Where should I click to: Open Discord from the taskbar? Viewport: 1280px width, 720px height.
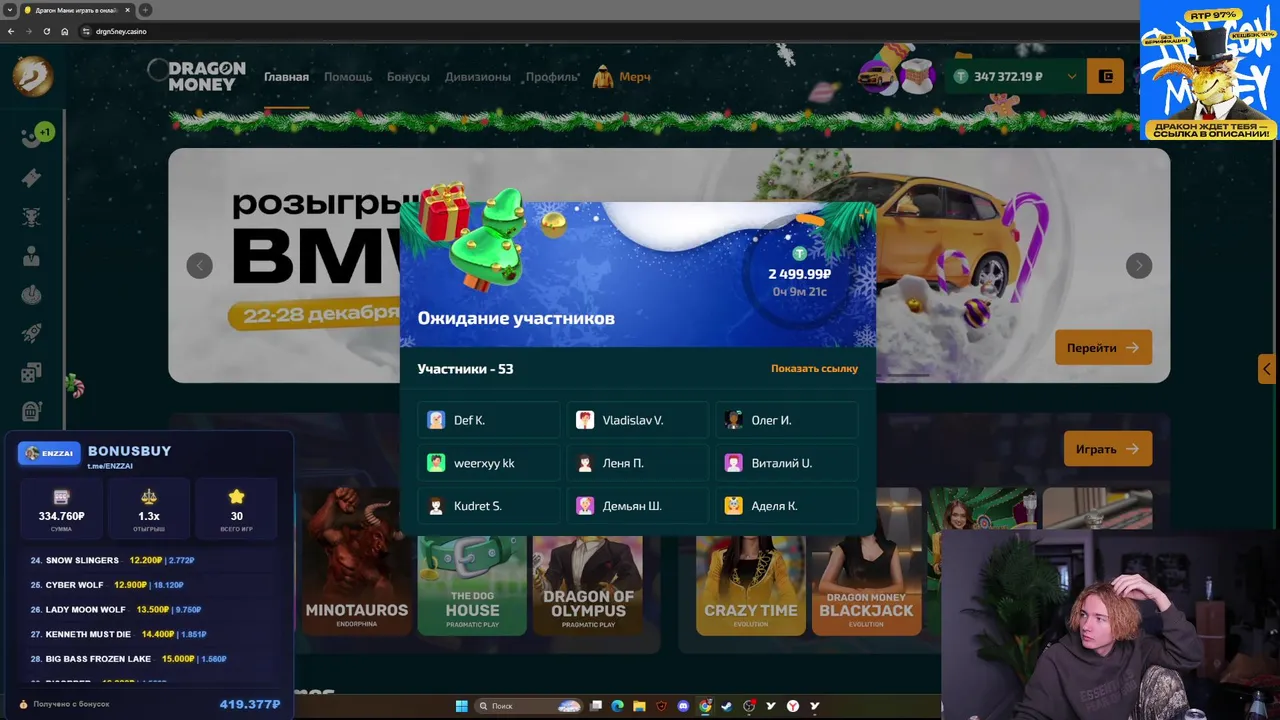(x=683, y=706)
